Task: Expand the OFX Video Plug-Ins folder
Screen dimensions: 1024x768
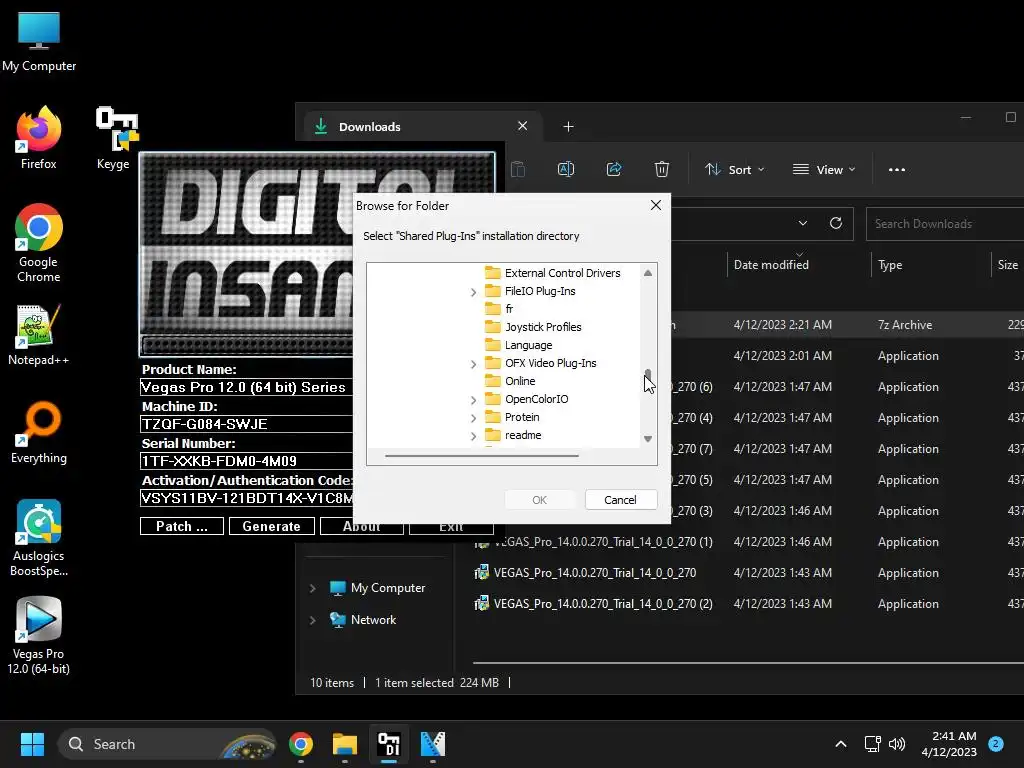Action: point(473,364)
